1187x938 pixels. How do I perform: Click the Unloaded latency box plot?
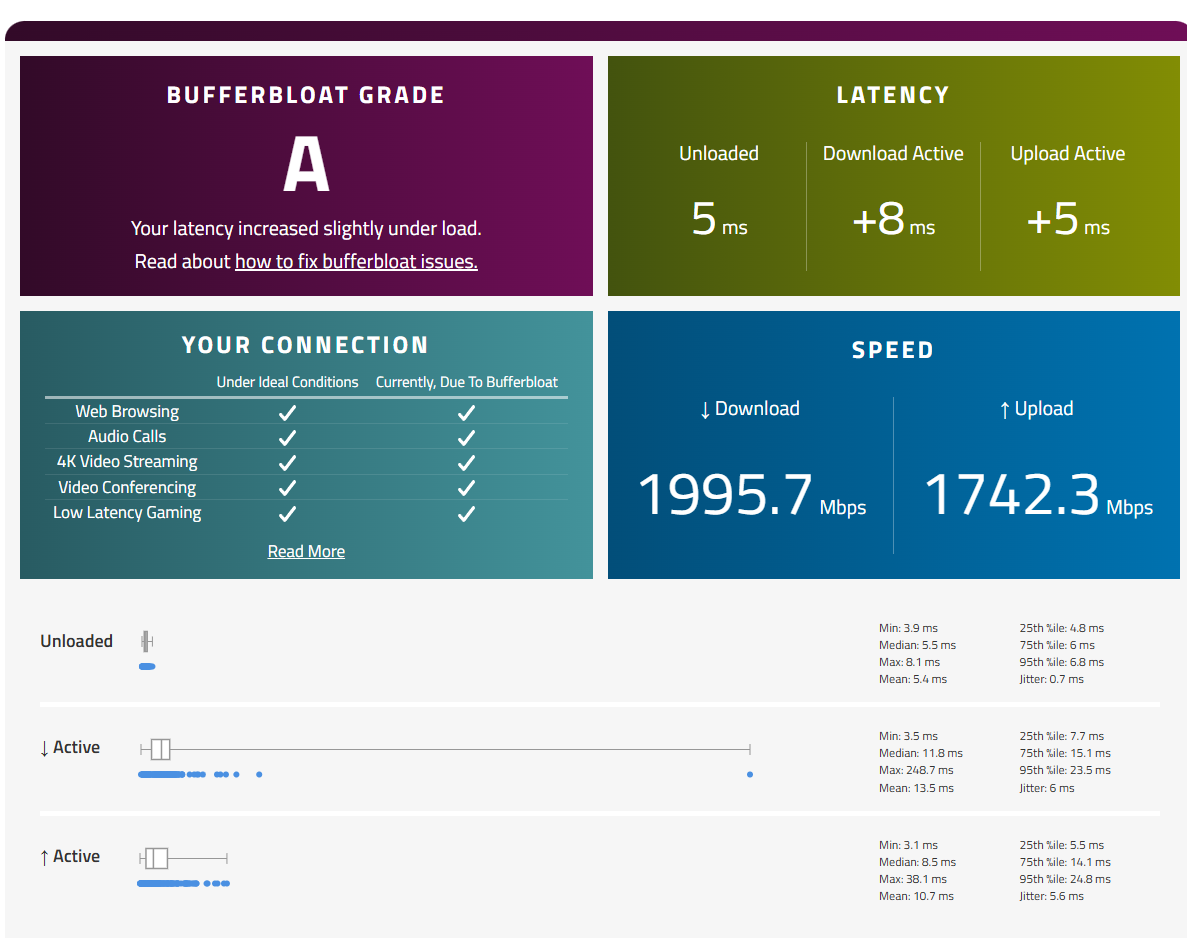coord(147,641)
